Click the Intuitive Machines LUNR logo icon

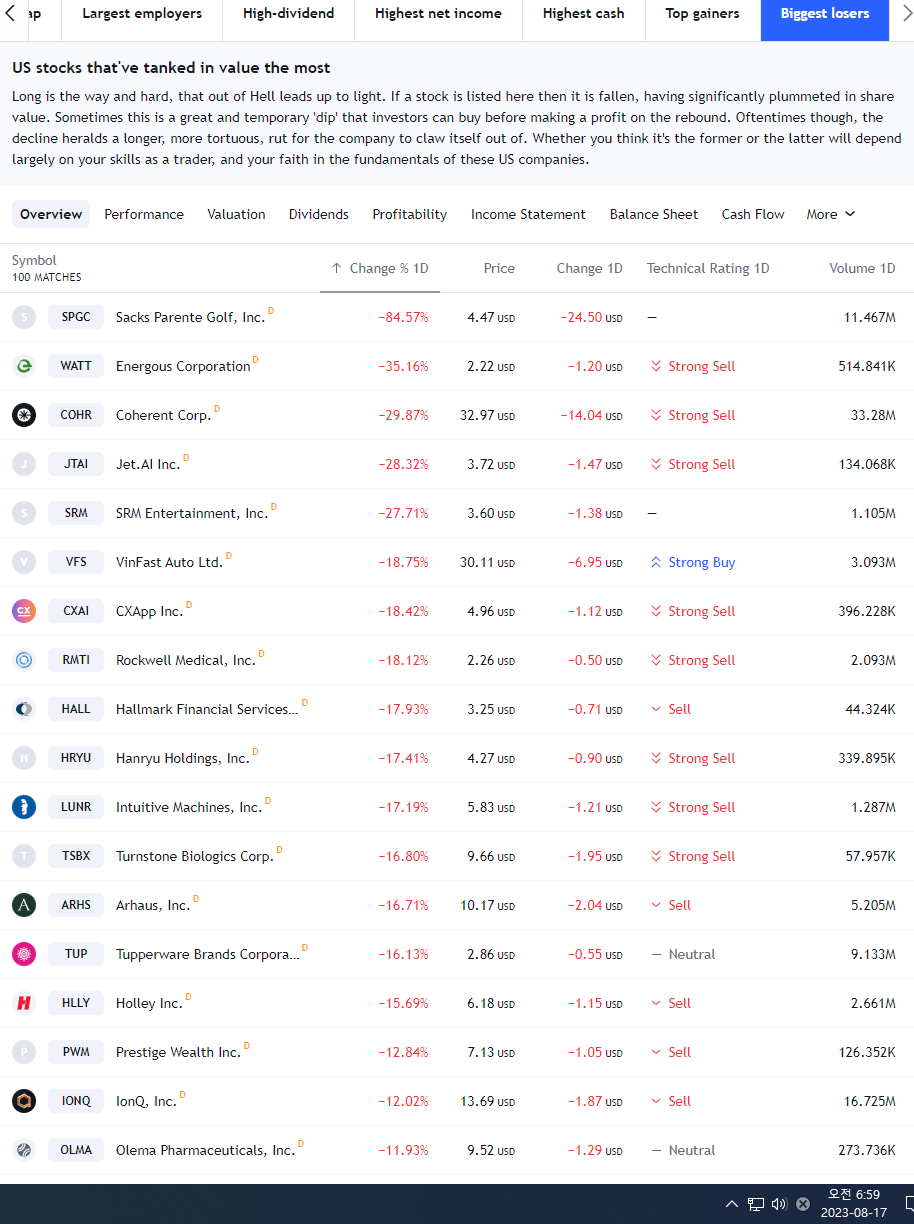[24, 807]
